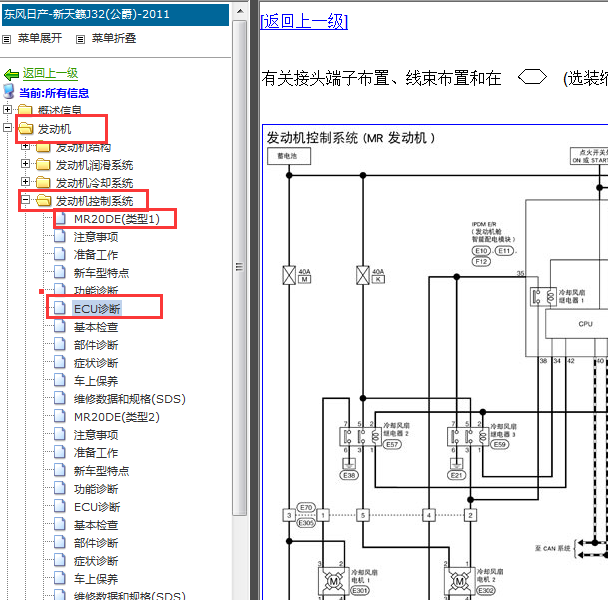Image resolution: width=608 pixels, height=600 pixels.
Task: Click the 菜单折叠 collapse-menu icon
Action: click(80, 39)
